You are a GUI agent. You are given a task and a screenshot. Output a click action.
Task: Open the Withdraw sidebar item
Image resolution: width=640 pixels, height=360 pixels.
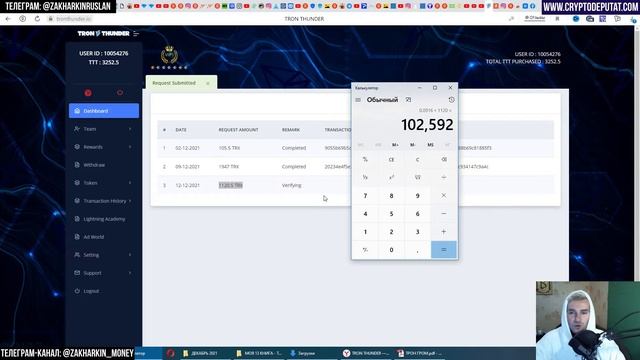pyautogui.click(x=104, y=165)
